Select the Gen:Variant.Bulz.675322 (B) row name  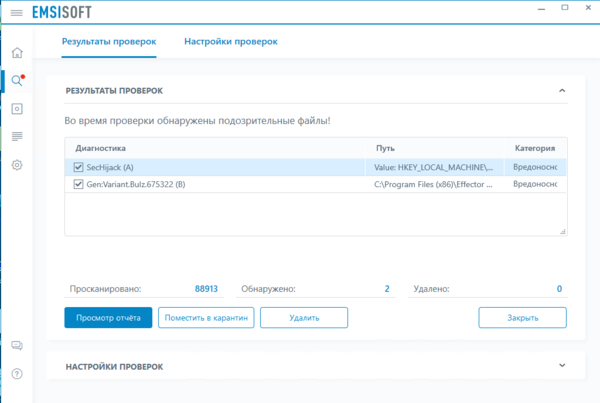[136, 184]
